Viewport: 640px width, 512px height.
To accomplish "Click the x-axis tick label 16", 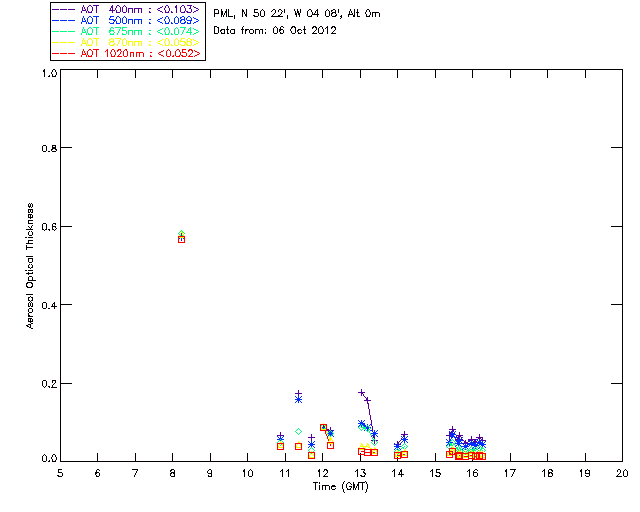I will pos(473,474).
